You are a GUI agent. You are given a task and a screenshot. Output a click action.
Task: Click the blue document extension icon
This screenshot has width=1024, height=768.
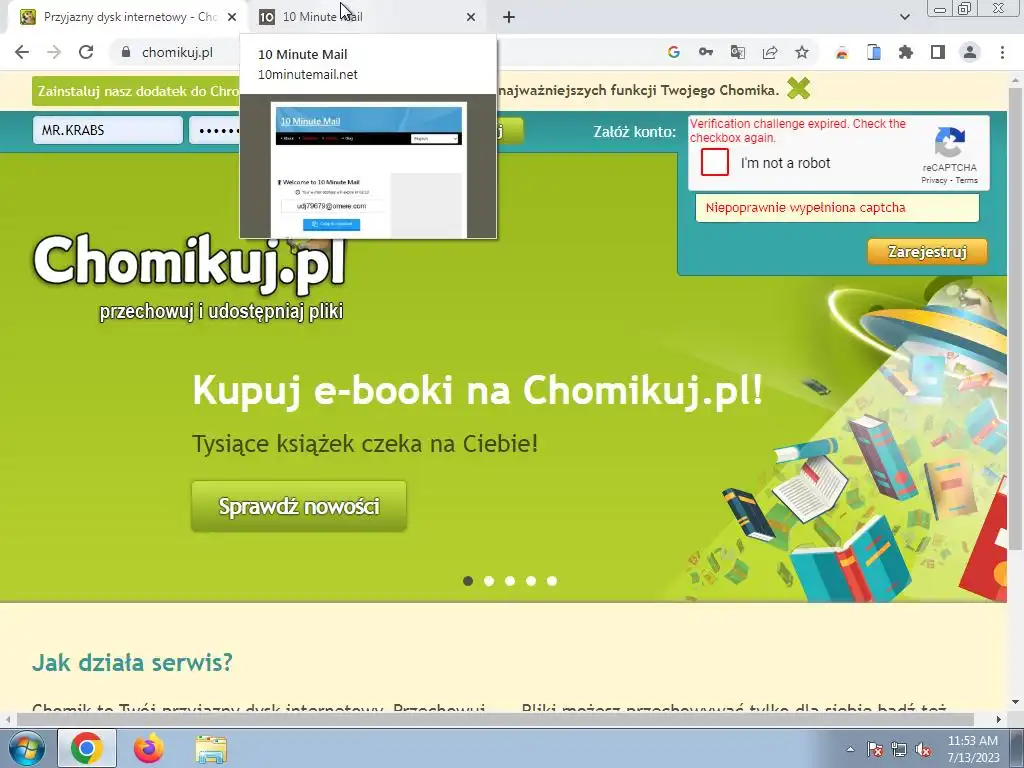click(x=874, y=52)
